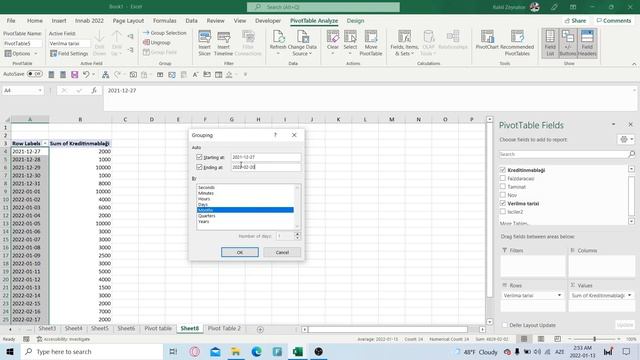Toggle the +/- Buttons option
The image size is (640, 360).
pyautogui.click(x=568, y=43)
